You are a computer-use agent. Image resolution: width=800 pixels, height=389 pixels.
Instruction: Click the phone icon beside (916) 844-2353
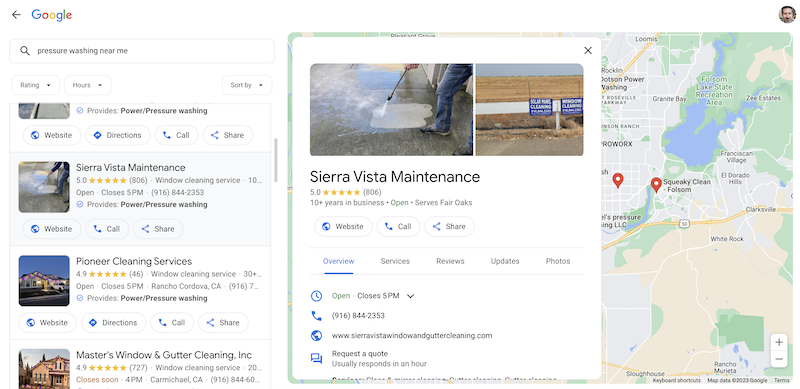[x=316, y=316]
